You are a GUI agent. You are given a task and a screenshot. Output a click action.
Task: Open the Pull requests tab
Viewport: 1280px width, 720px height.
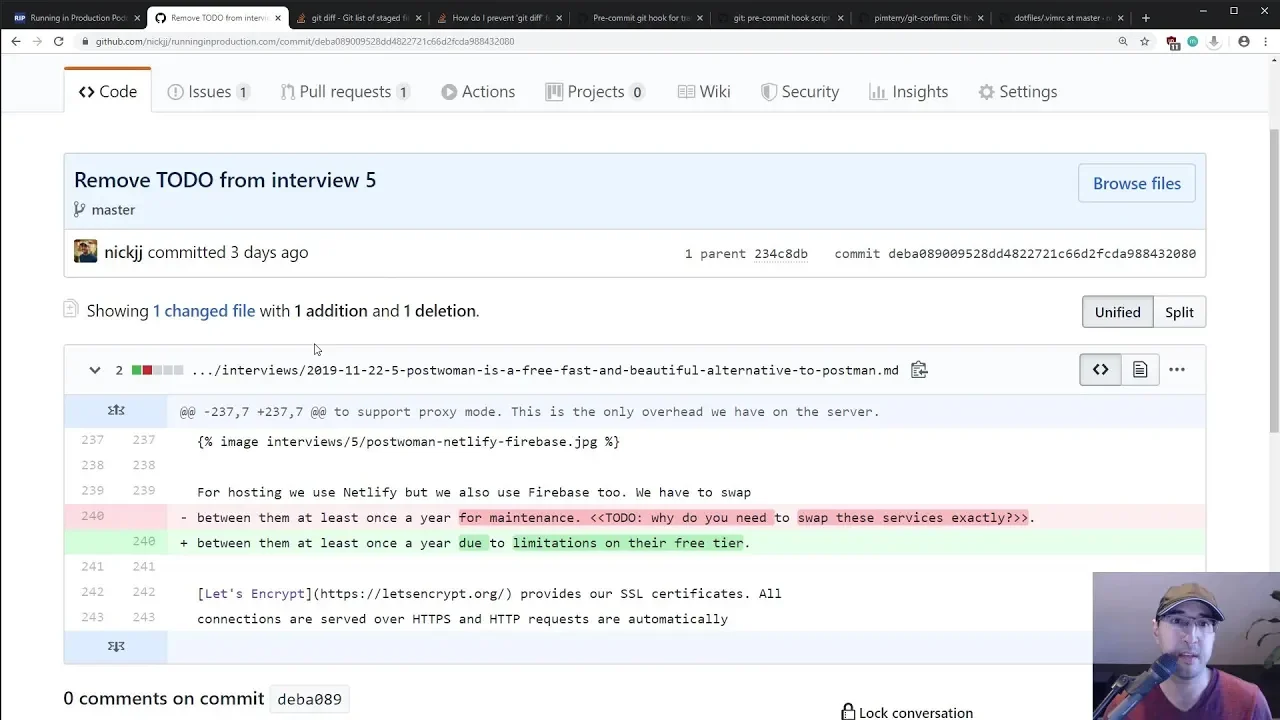345,91
